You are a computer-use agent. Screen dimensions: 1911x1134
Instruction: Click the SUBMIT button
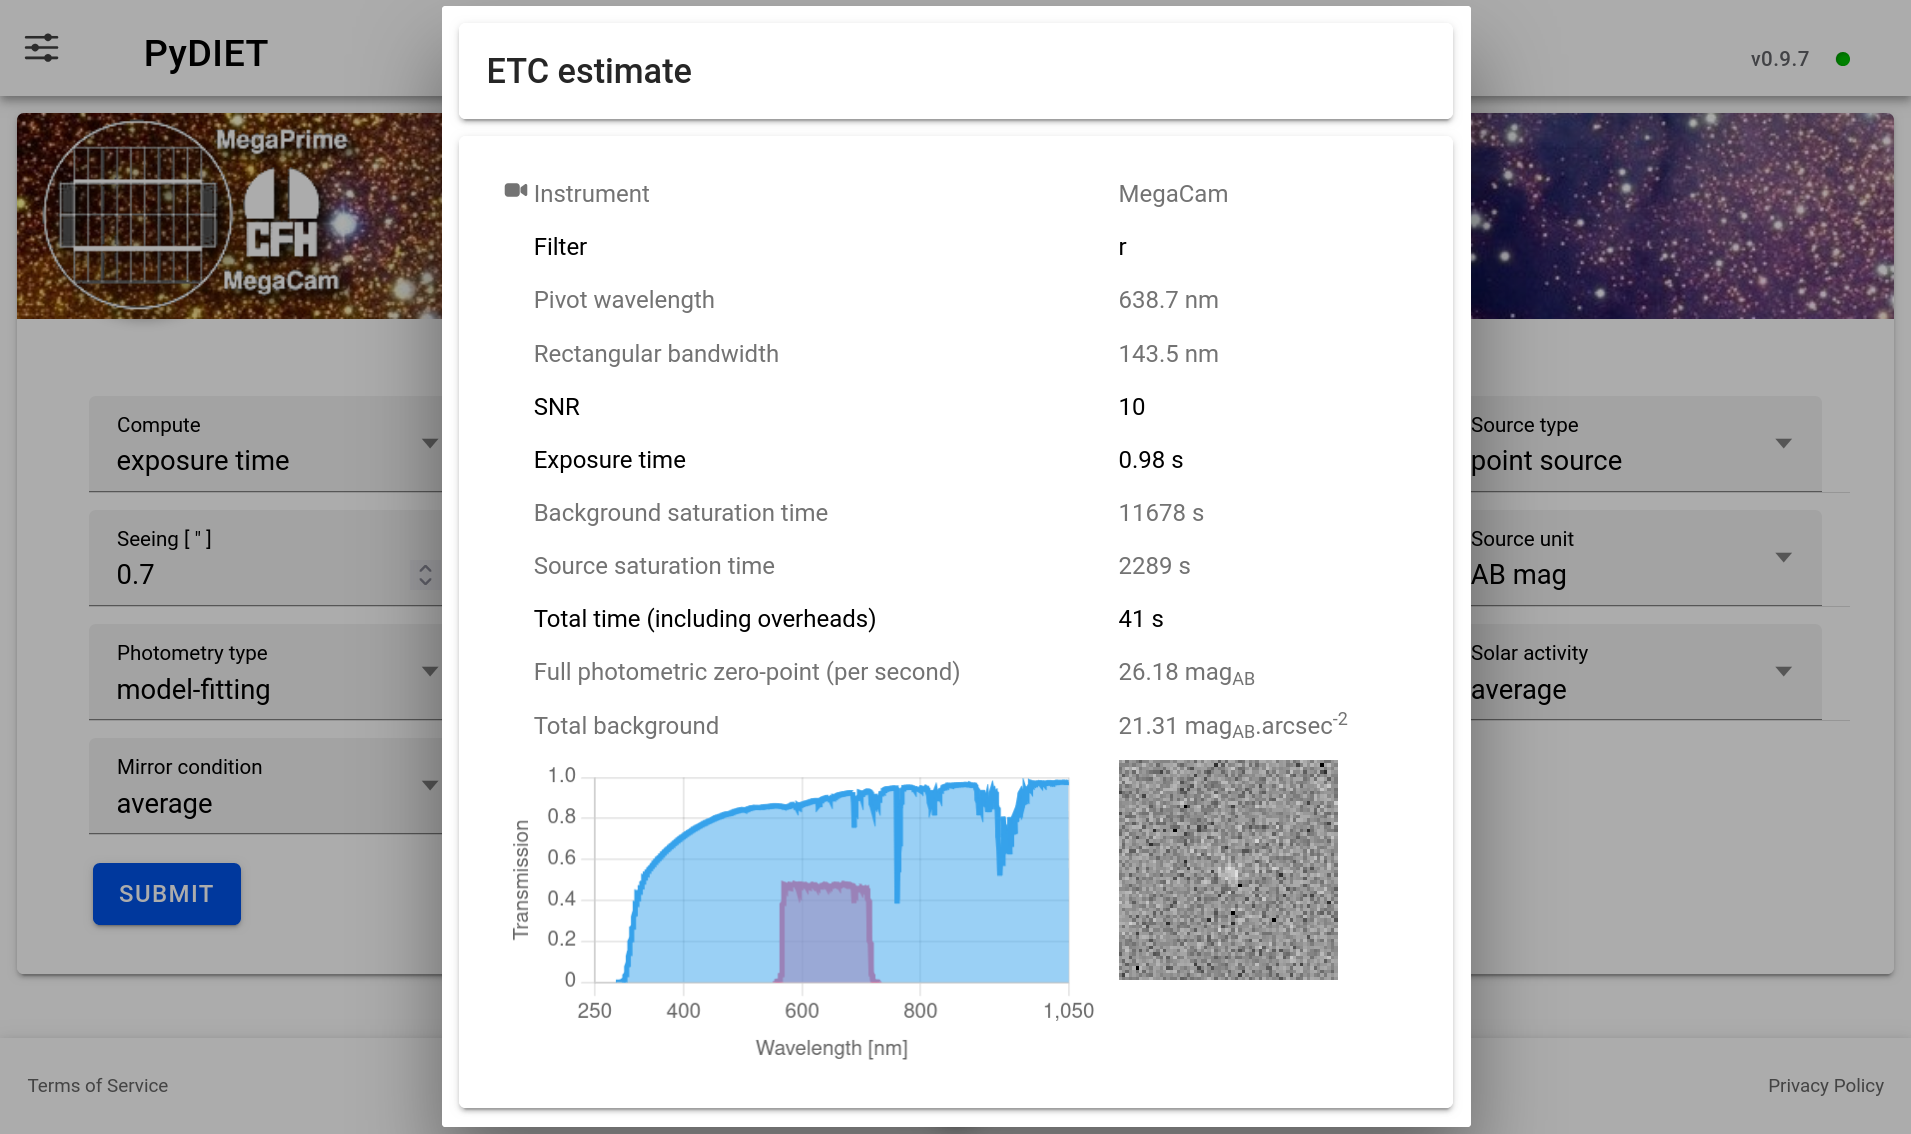pyautogui.click(x=167, y=894)
